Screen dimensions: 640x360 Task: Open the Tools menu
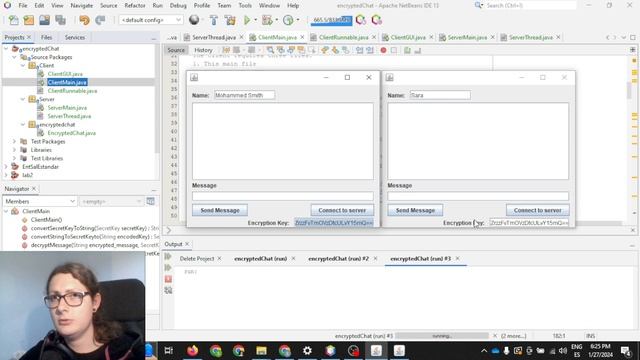click(x=245, y=6)
